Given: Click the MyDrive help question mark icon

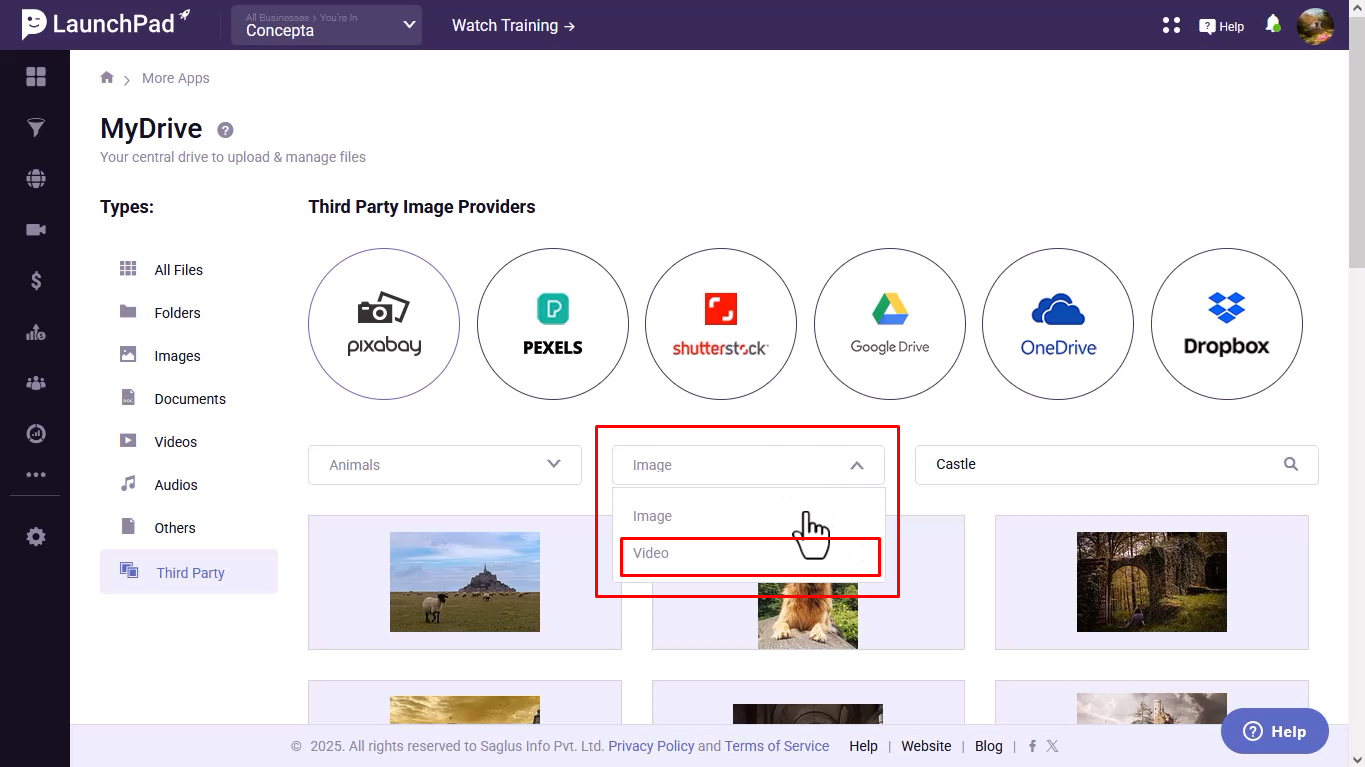Looking at the screenshot, I should 225,130.
